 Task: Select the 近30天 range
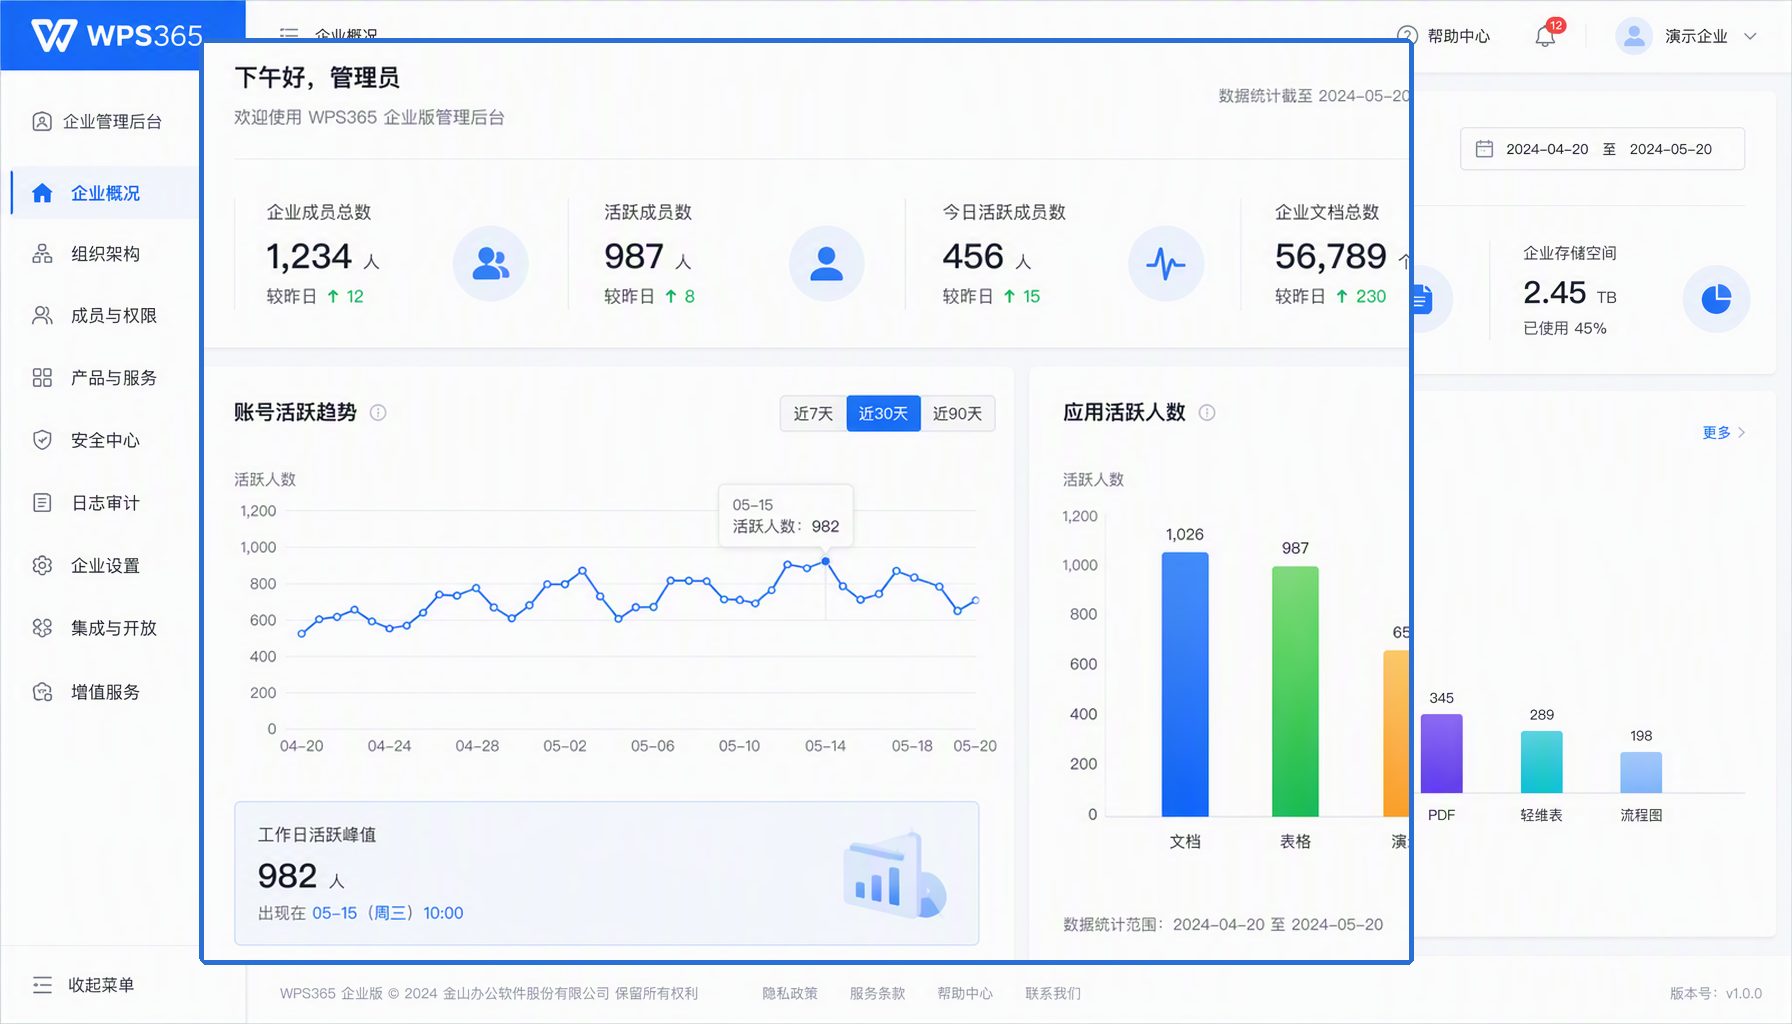[883, 413]
